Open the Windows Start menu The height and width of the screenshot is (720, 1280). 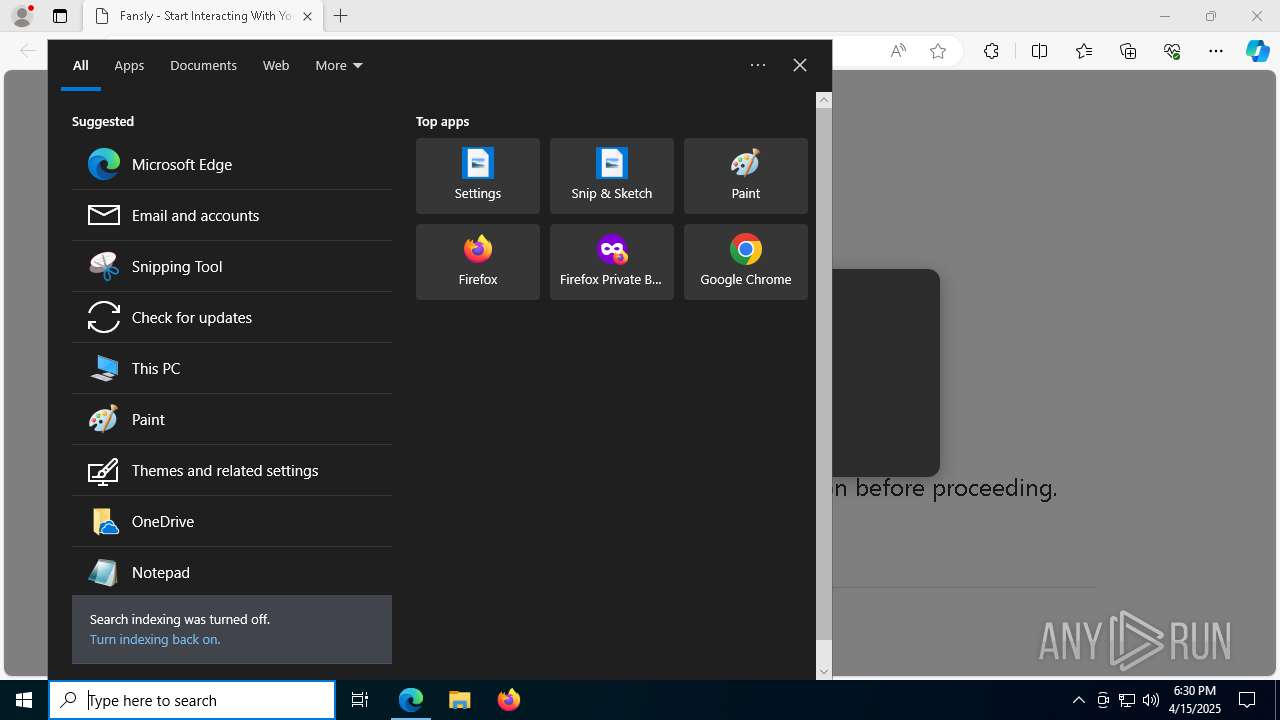coord(24,700)
